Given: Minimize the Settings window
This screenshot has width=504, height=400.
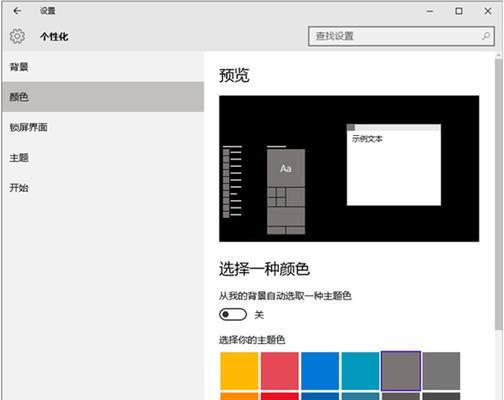Looking at the screenshot, I should pyautogui.click(x=430, y=11).
